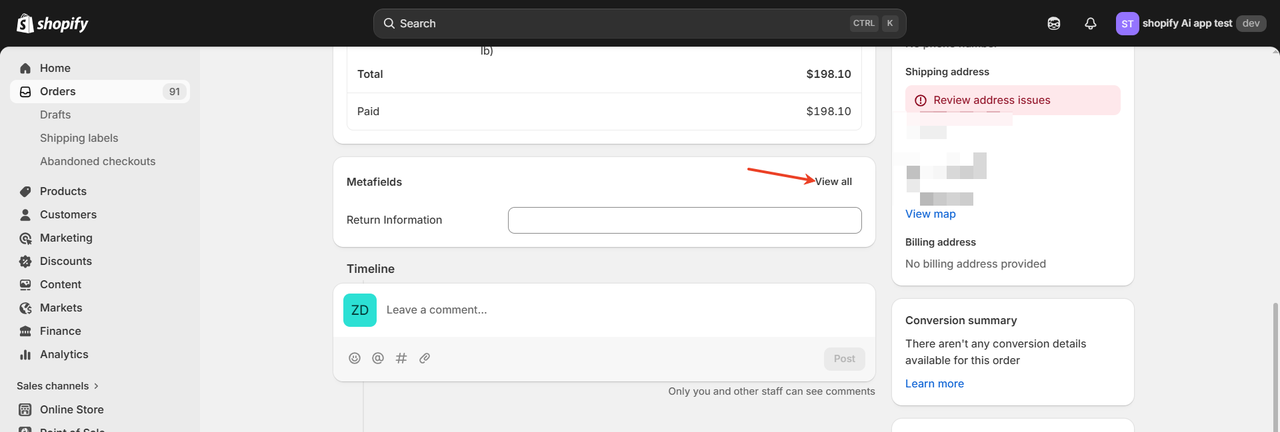Click View all metafields link
The height and width of the screenshot is (432, 1280).
(x=833, y=182)
